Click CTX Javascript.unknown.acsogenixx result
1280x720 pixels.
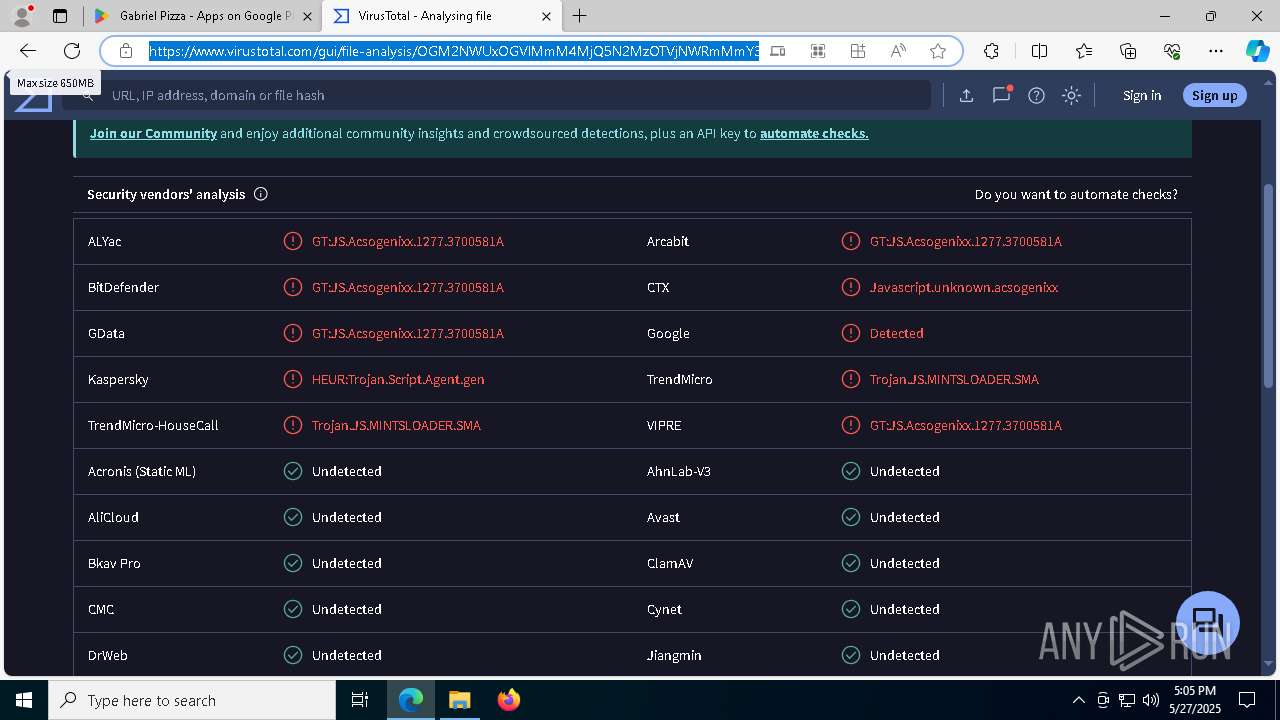(964, 287)
